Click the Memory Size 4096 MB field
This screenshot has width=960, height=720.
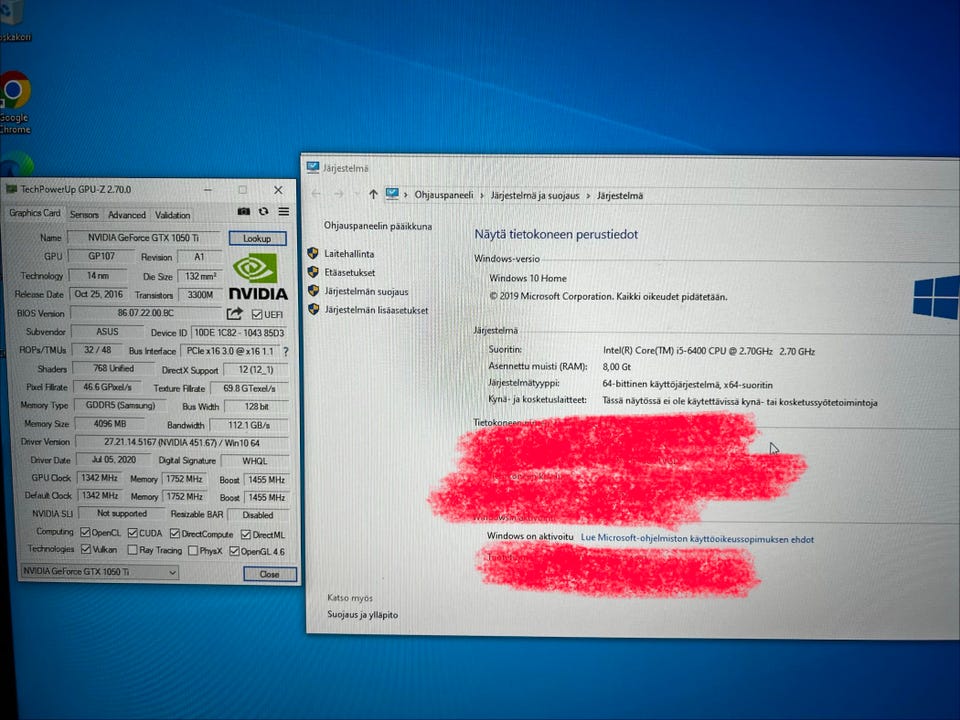(110, 424)
